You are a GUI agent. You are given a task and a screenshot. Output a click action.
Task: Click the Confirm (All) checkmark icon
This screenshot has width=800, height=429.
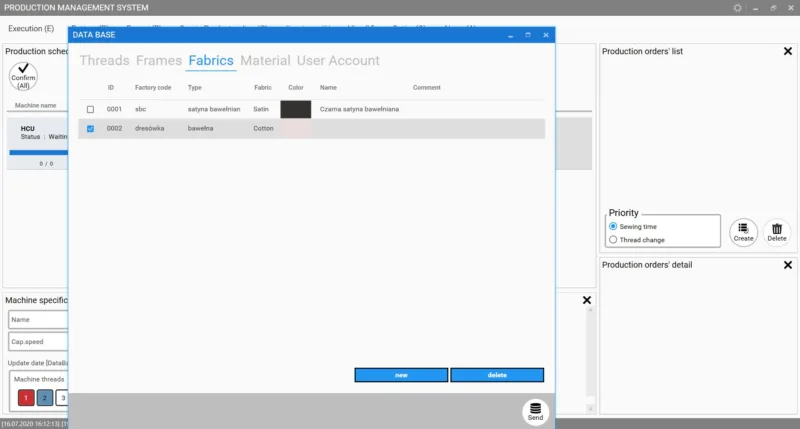point(23,76)
